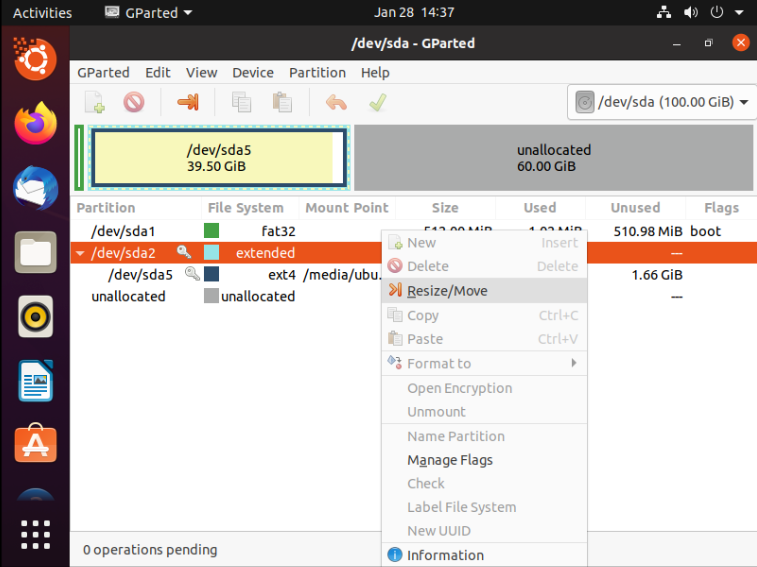Open the Partition menu

tap(317, 72)
